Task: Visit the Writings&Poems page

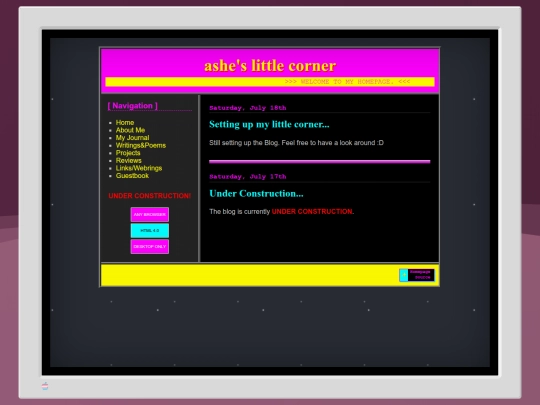Action: (x=141, y=145)
